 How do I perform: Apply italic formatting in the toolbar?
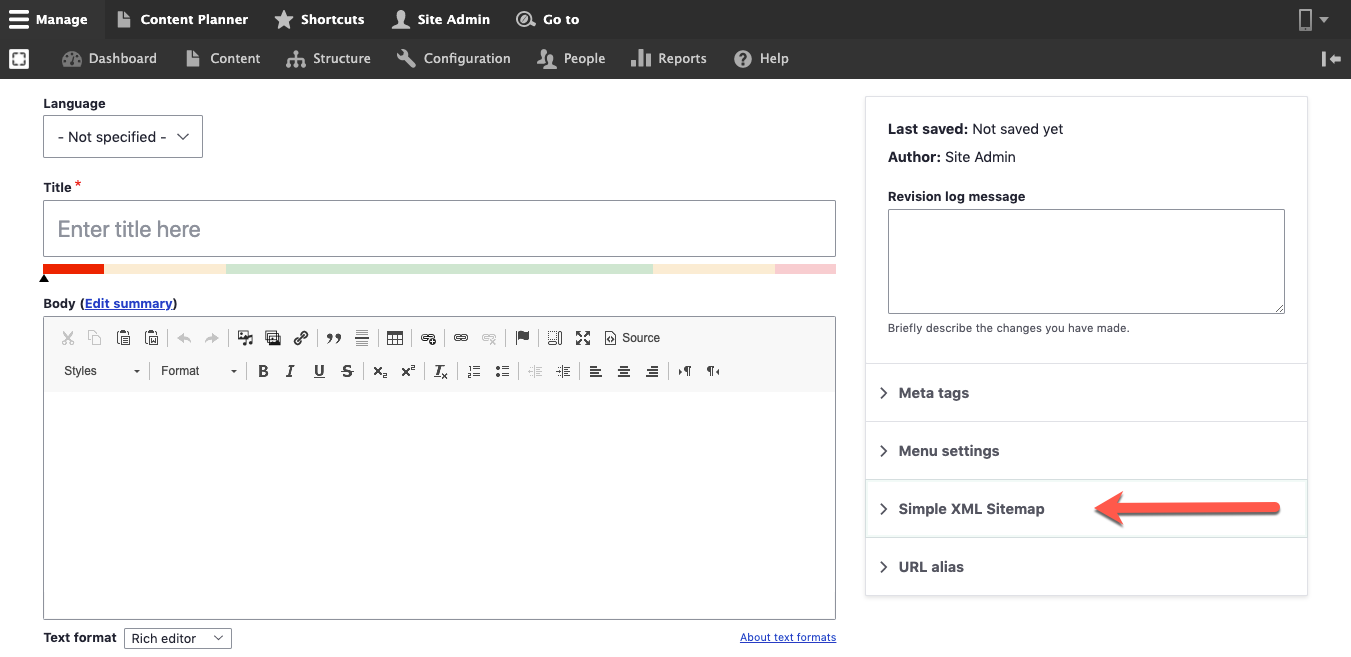coord(290,371)
